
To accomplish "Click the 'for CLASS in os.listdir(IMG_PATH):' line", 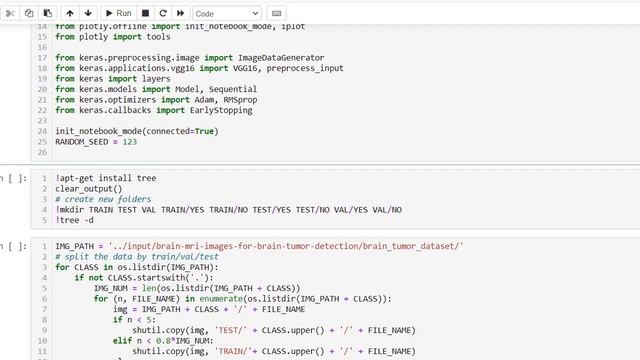I will click(x=137, y=267).
